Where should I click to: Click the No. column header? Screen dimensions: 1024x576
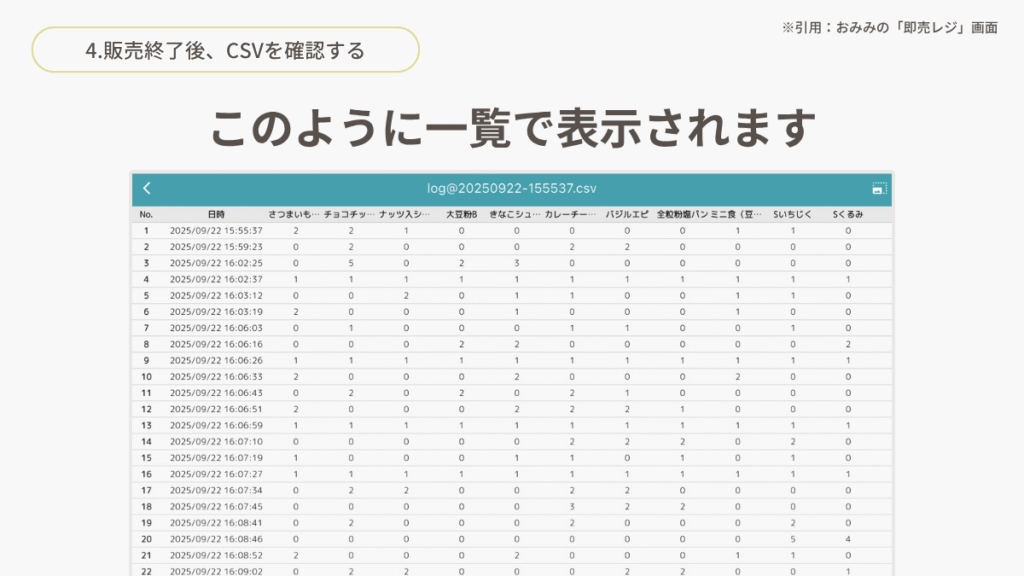(x=146, y=214)
